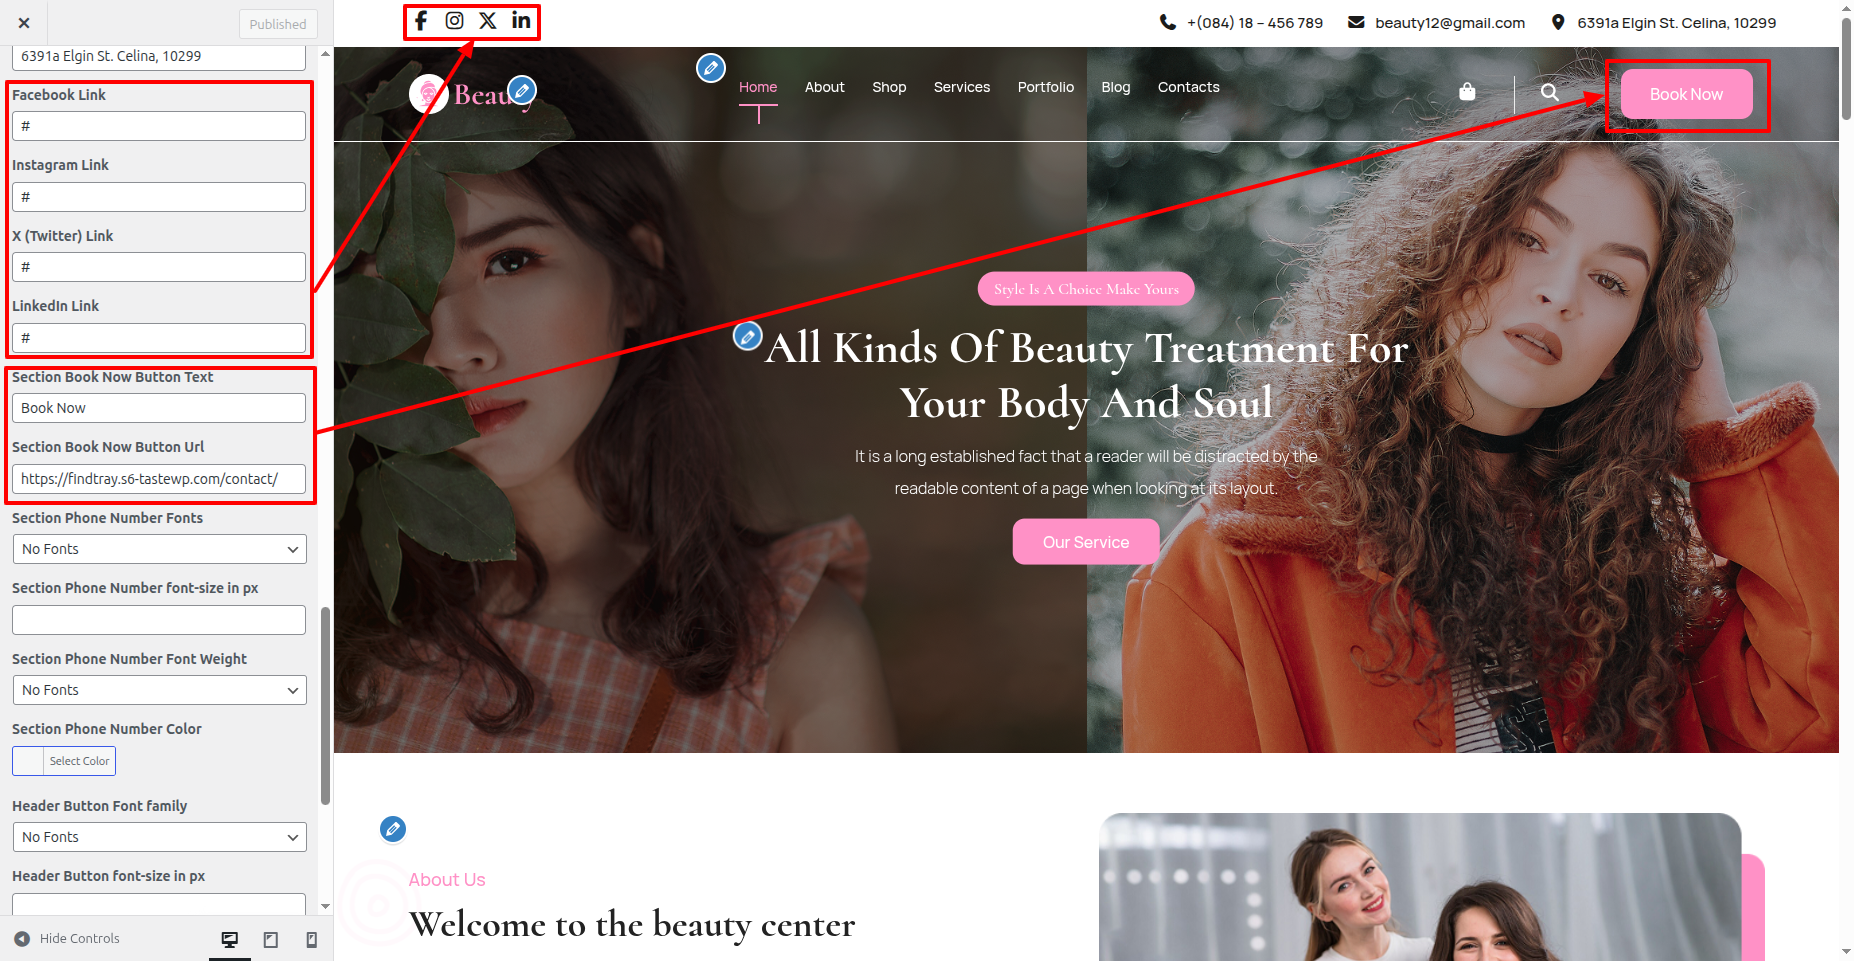Click the Our Service button
This screenshot has height=961, width=1854.
(1085, 542)
